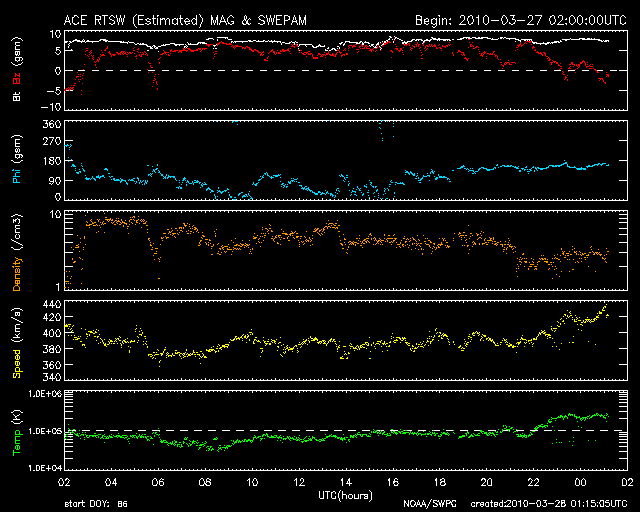The image size is (640, 512).
Task: Click the '420' speed axis value
Action: click(x=52, y=317)
